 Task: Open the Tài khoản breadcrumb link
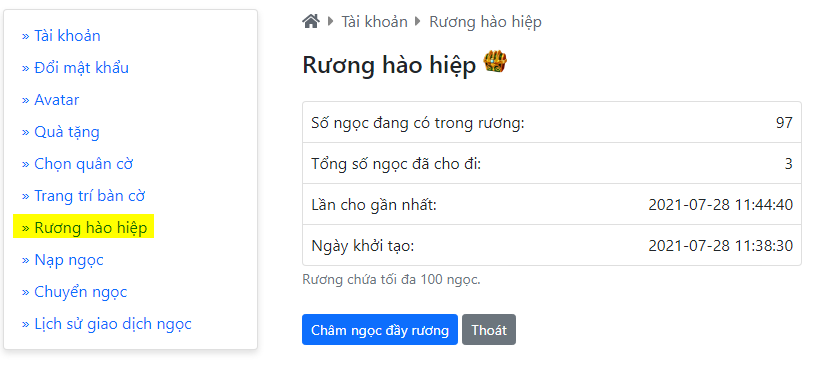(375, 22)
